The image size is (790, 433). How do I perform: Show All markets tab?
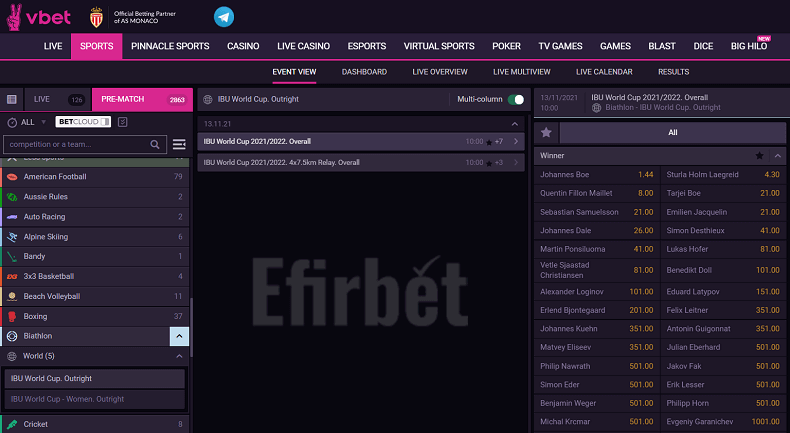[x=673, y=133]
